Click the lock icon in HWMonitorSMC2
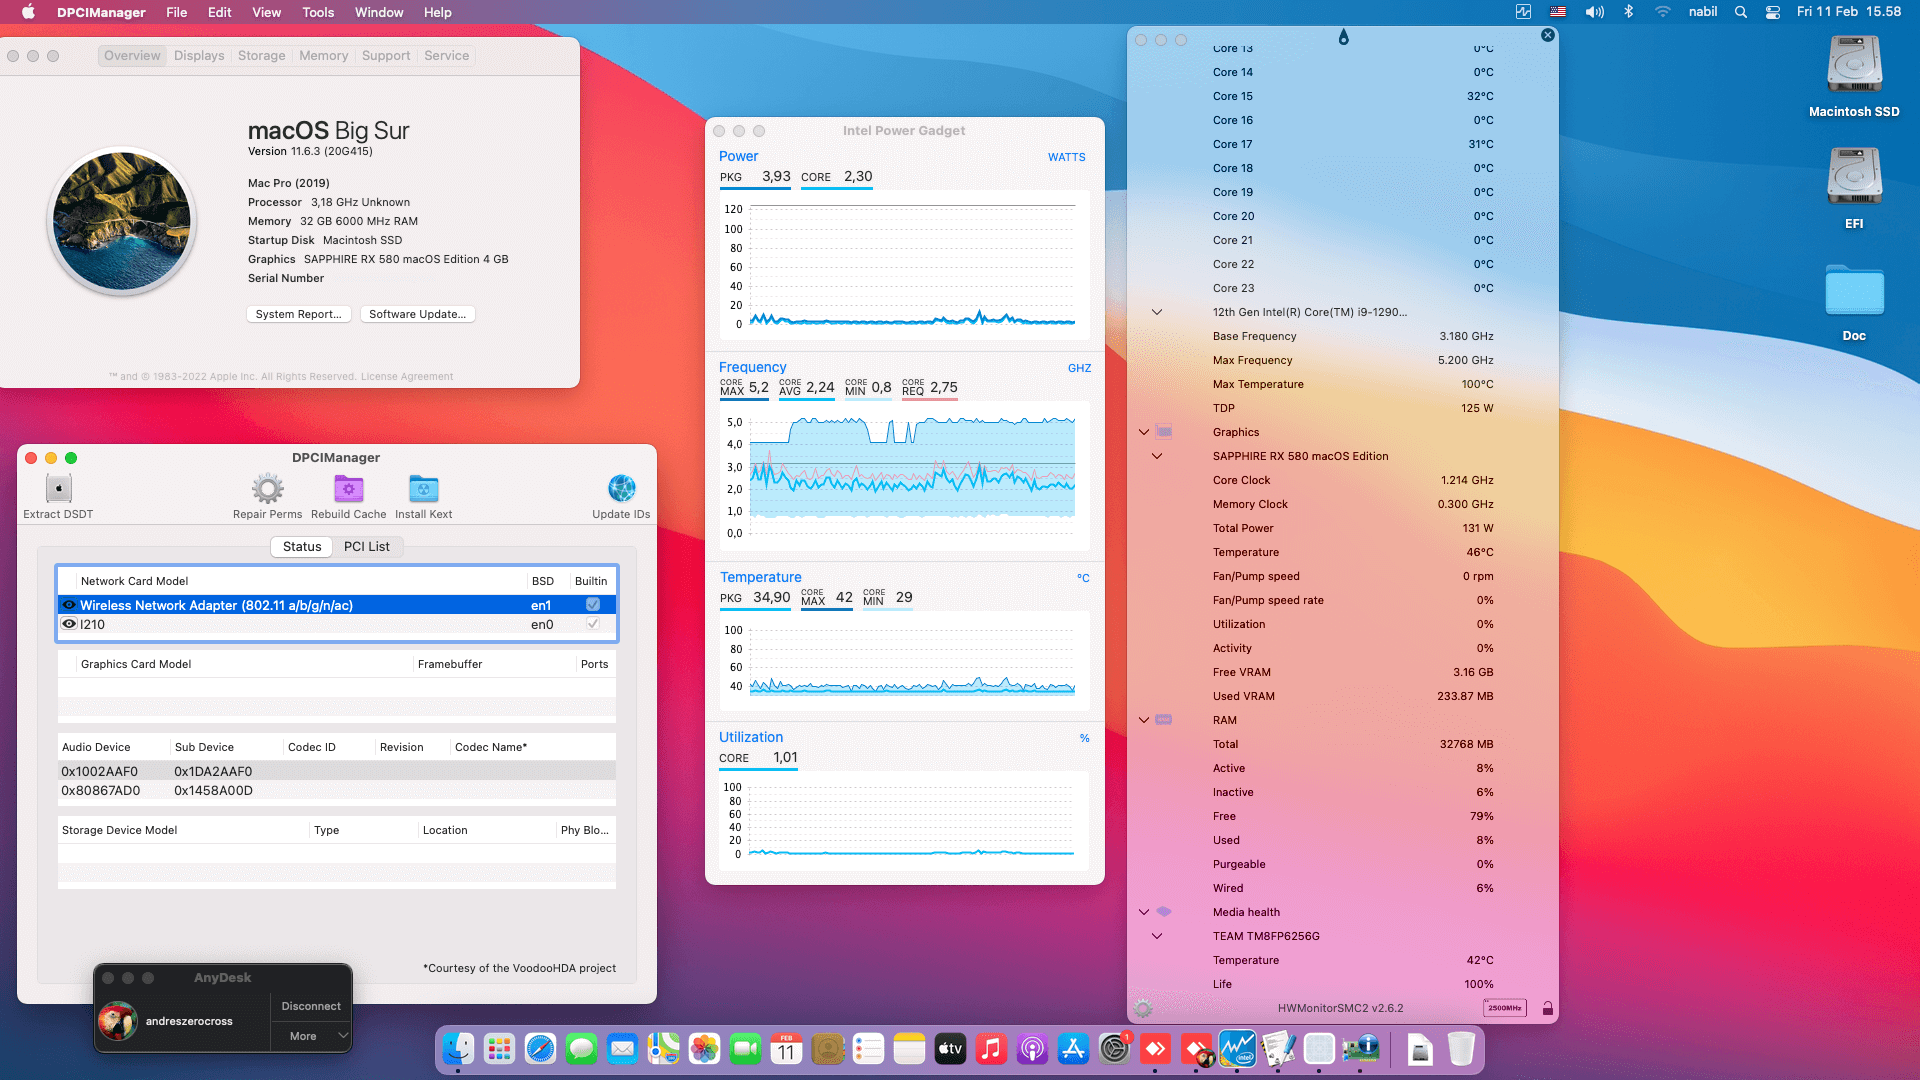Screen dimensions: 1920x1080 click(x=1547, y=1008)
